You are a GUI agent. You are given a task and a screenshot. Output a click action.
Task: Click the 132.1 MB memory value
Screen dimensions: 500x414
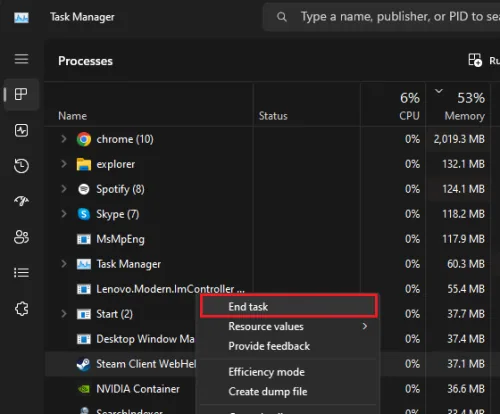pyautogui.click(x=463, y=164)
